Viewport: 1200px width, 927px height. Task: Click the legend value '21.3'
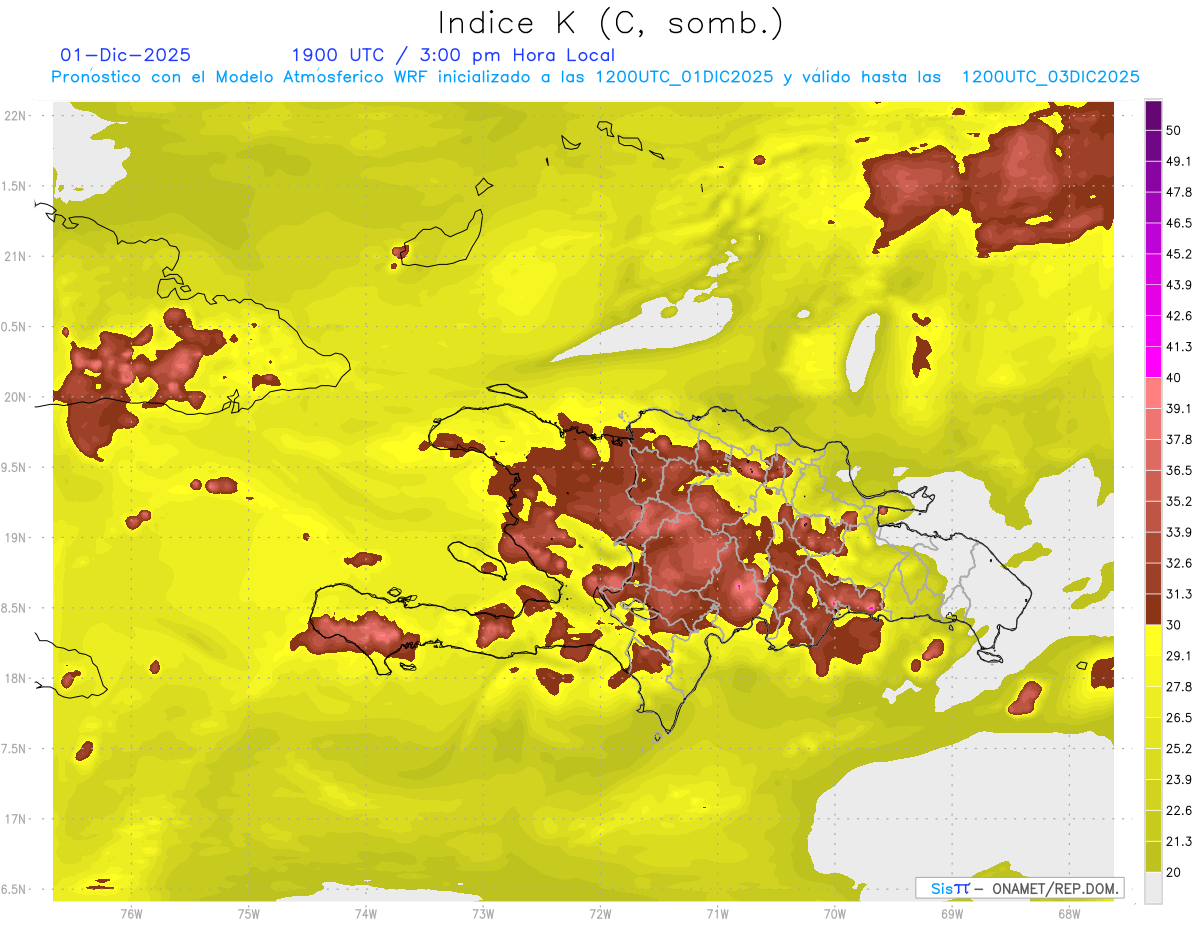point(1180,842)
